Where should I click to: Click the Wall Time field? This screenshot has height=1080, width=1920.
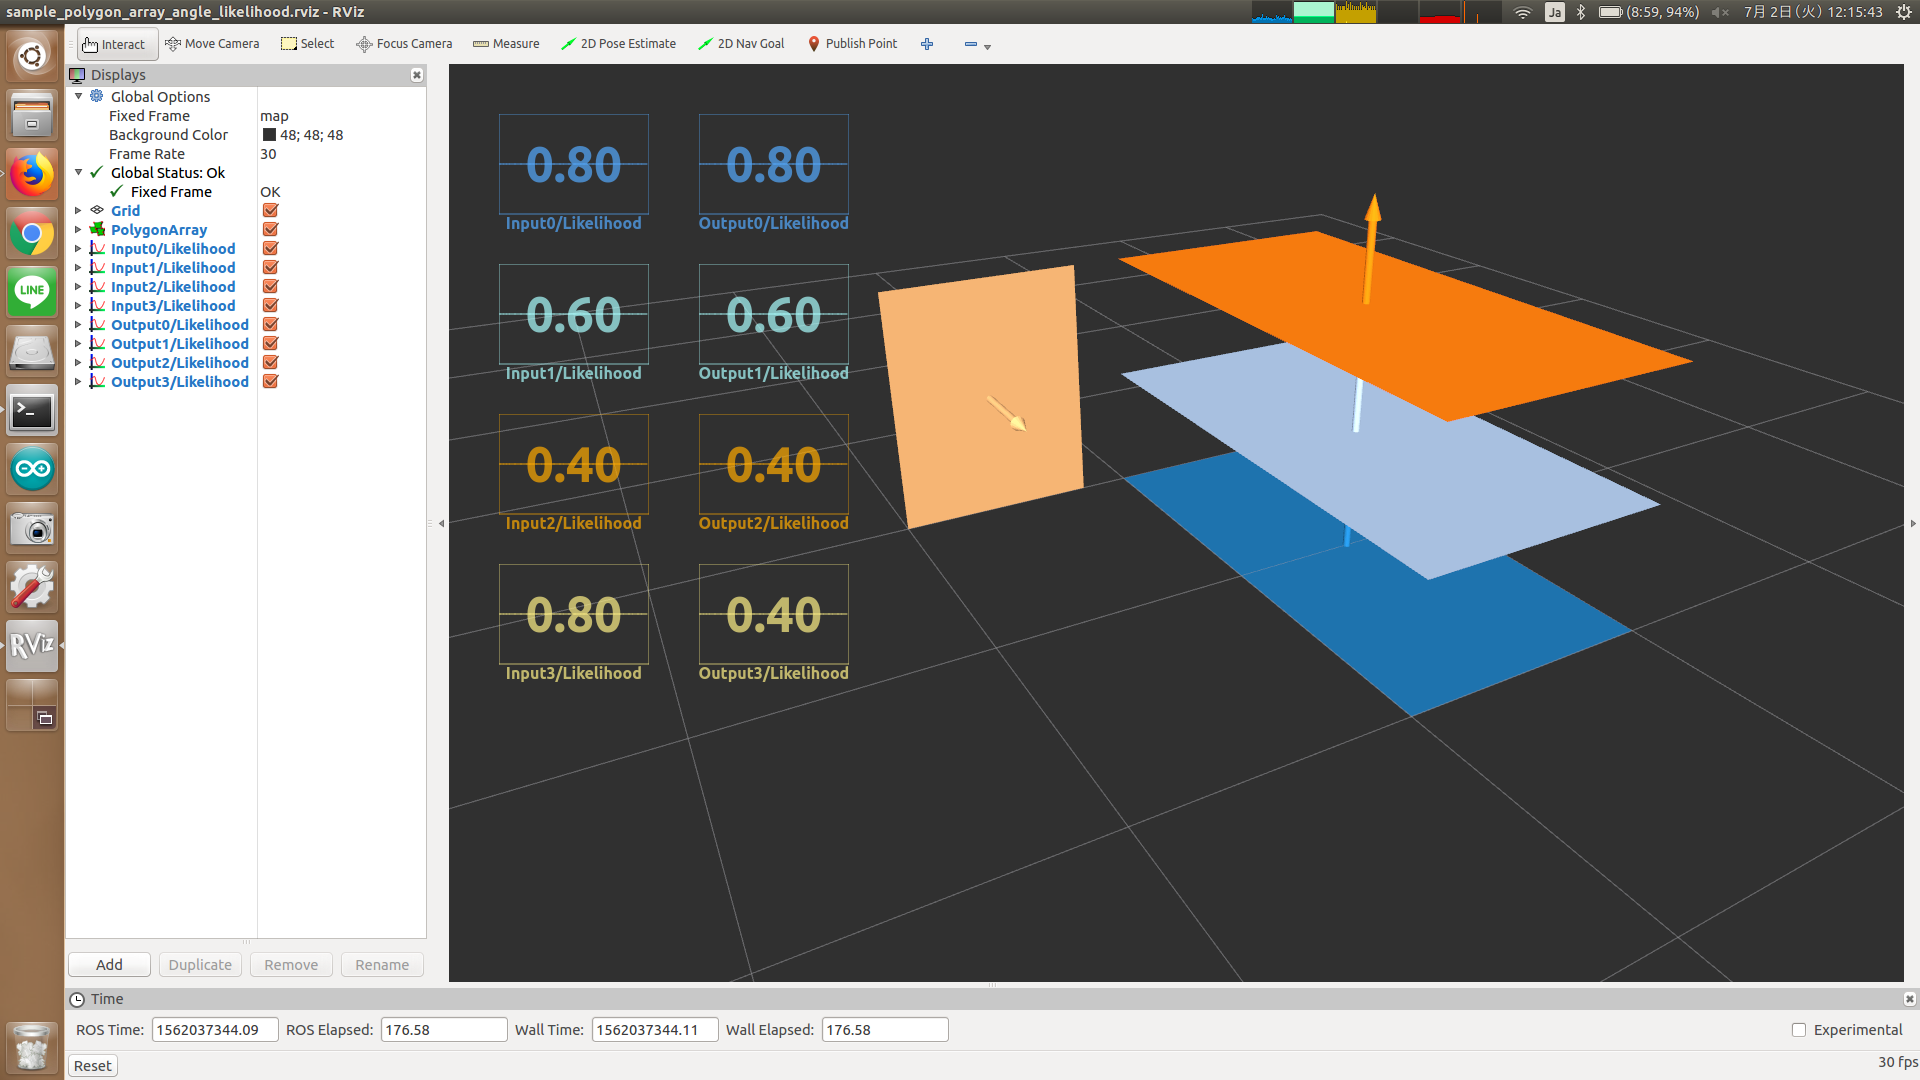[x=655, y=1030]
